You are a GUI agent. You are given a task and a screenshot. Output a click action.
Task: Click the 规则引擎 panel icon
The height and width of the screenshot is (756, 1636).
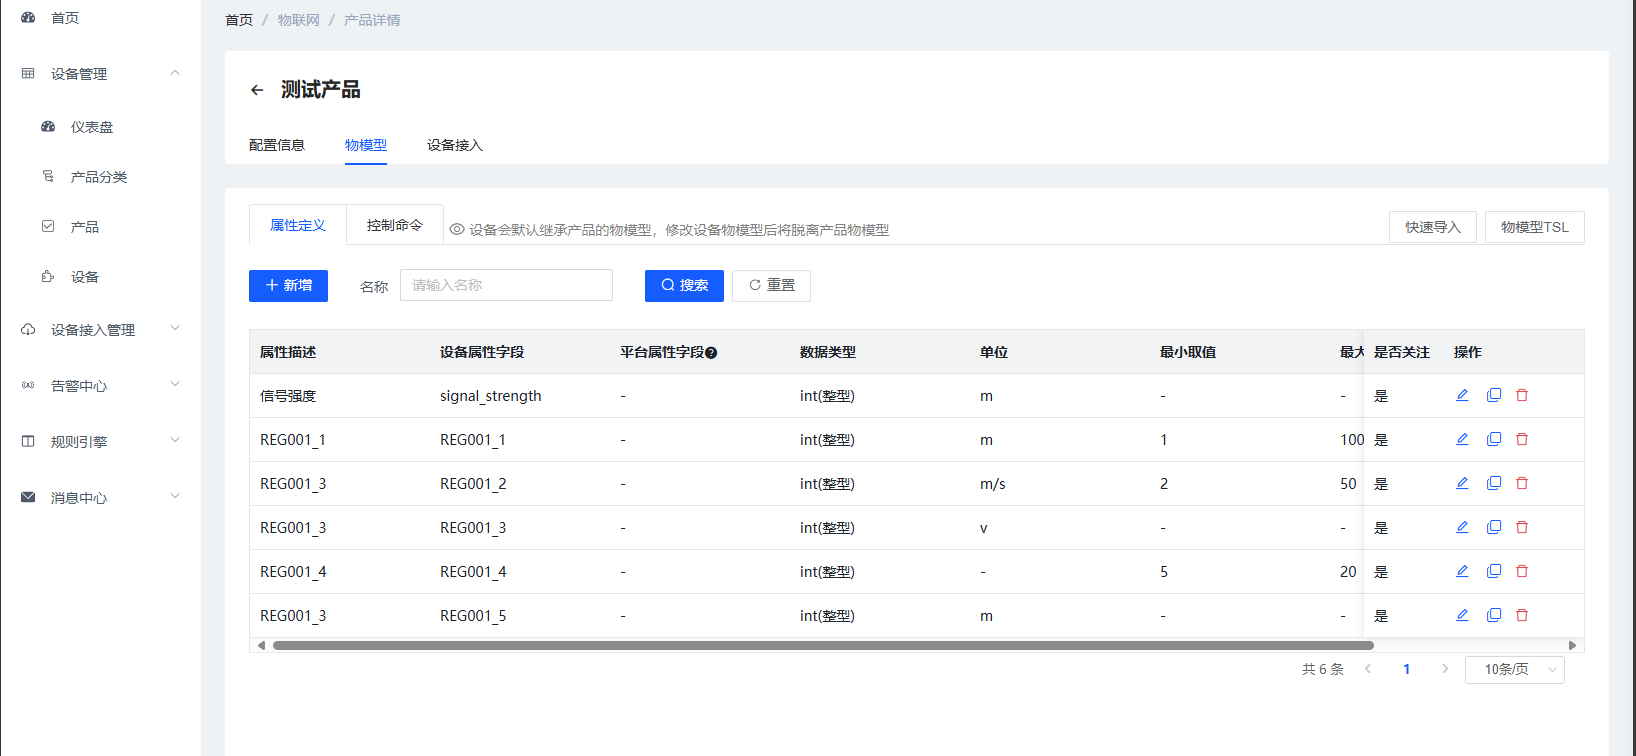[28, 442]
